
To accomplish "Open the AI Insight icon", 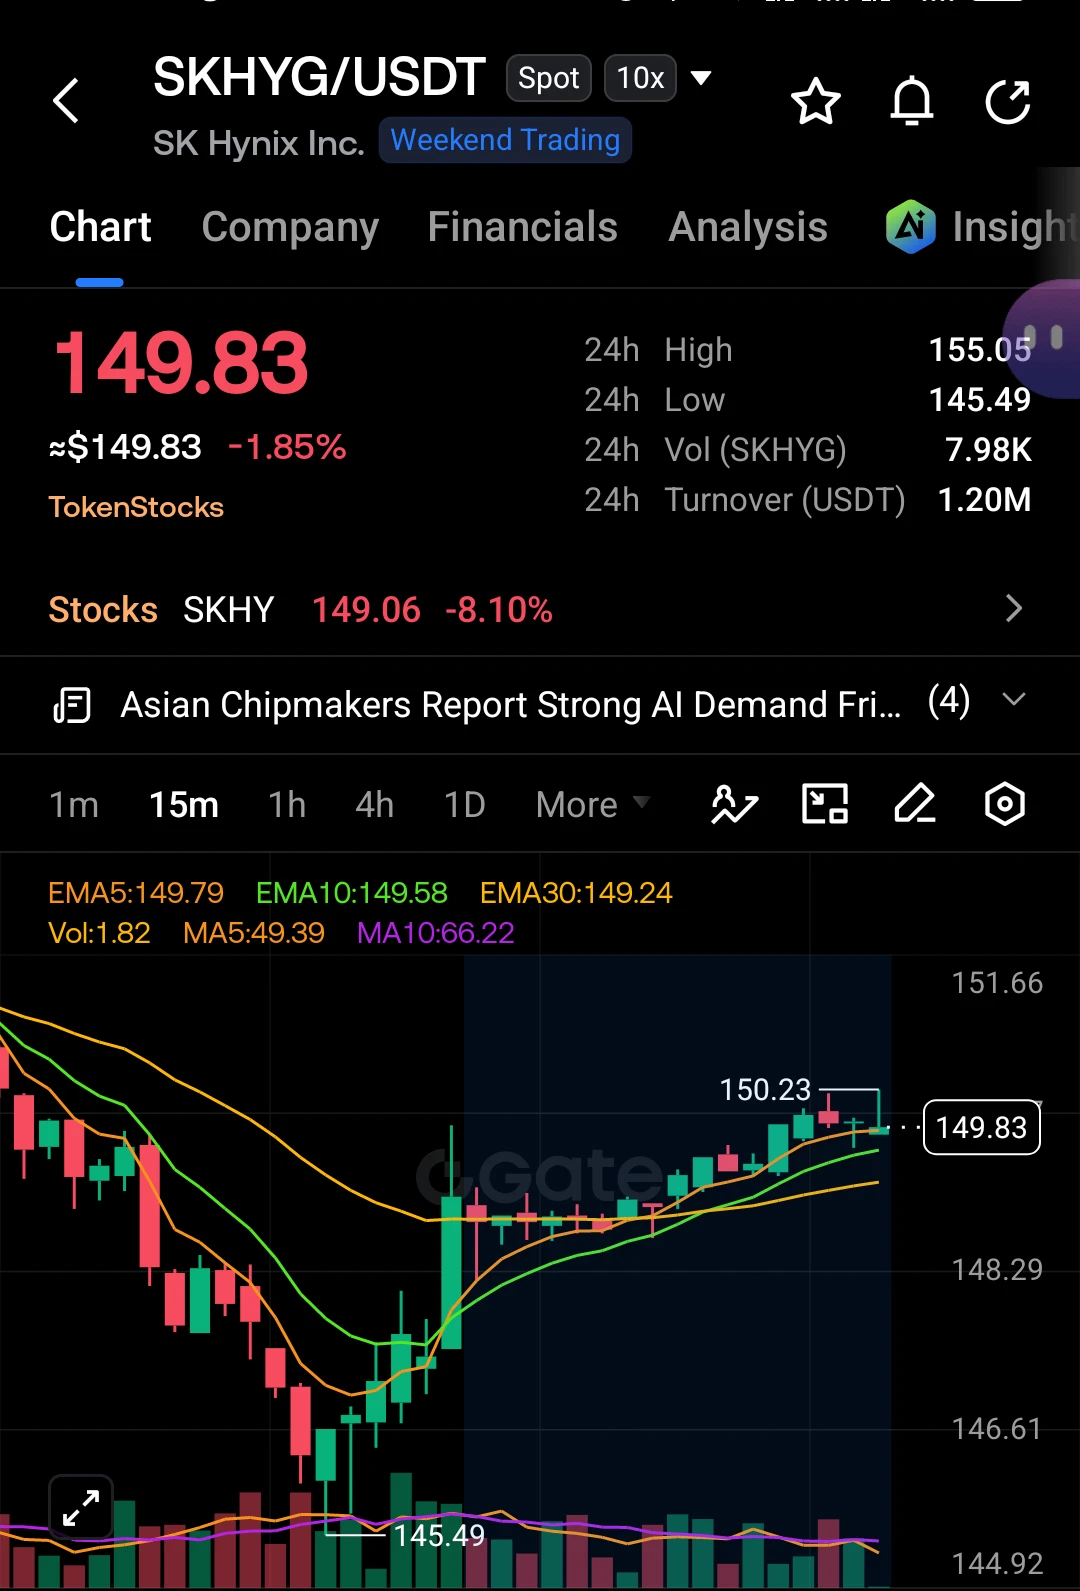I will 911,226.
